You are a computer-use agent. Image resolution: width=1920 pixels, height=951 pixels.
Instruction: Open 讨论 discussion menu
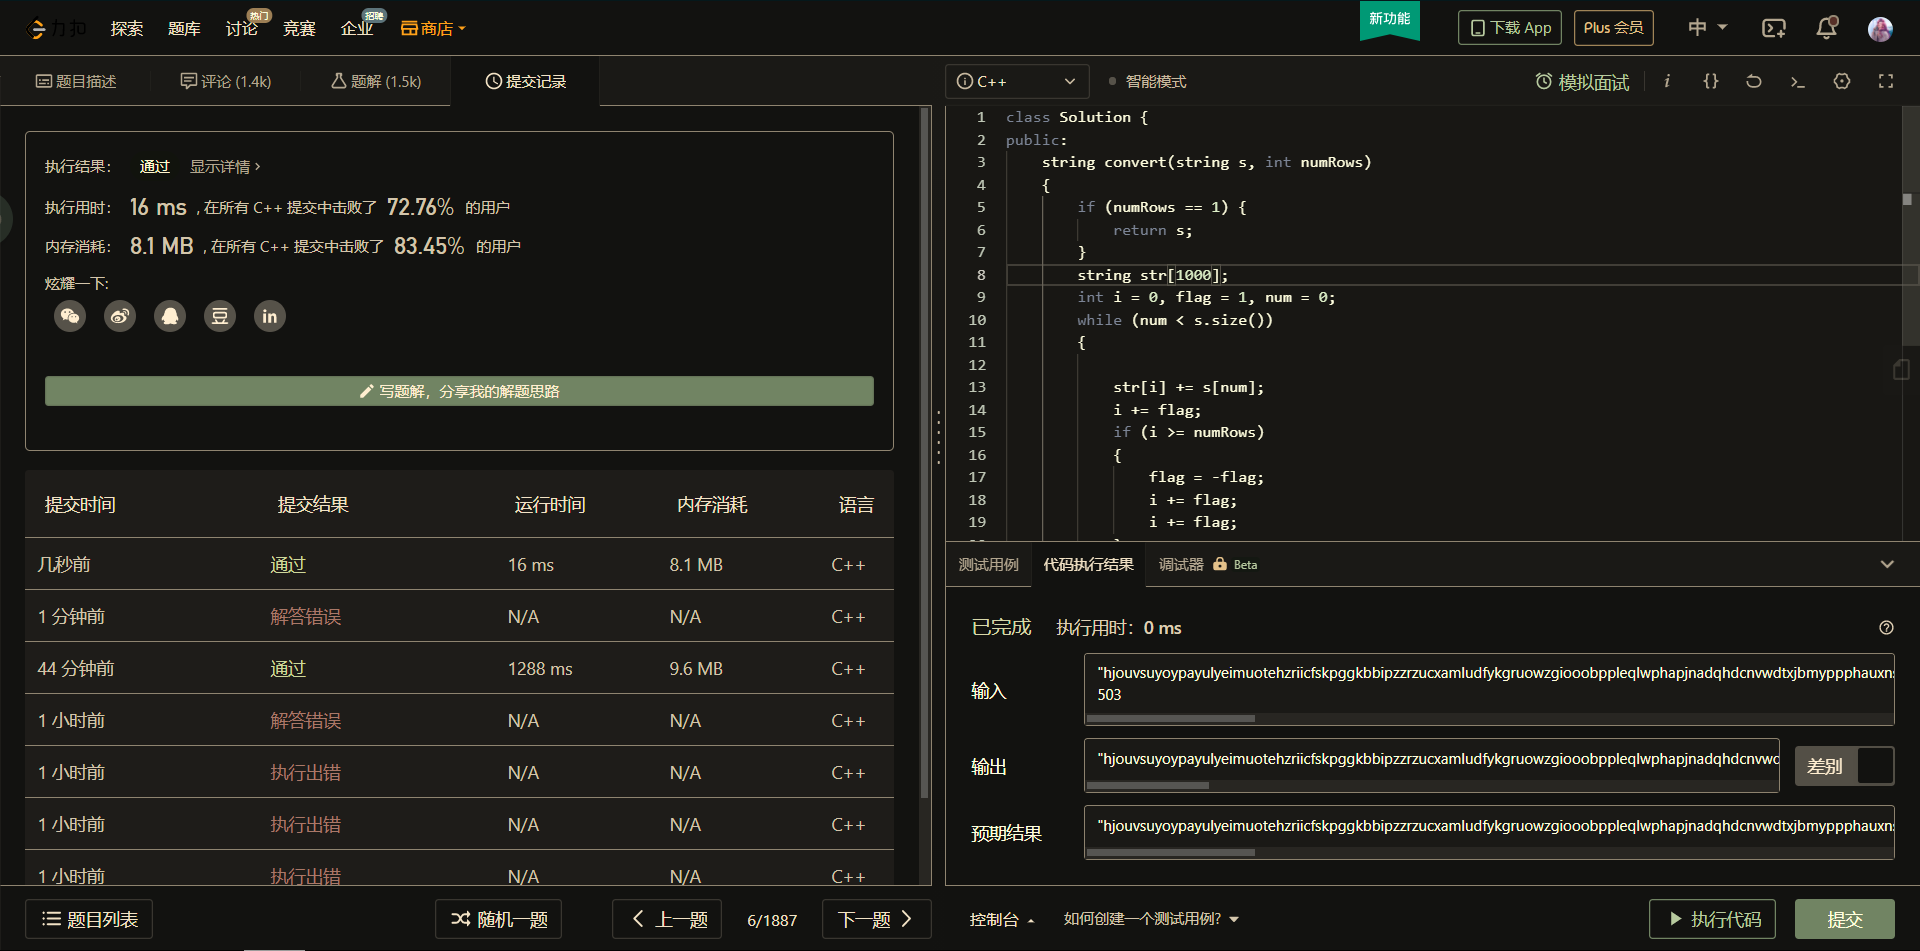click(242, 28)
